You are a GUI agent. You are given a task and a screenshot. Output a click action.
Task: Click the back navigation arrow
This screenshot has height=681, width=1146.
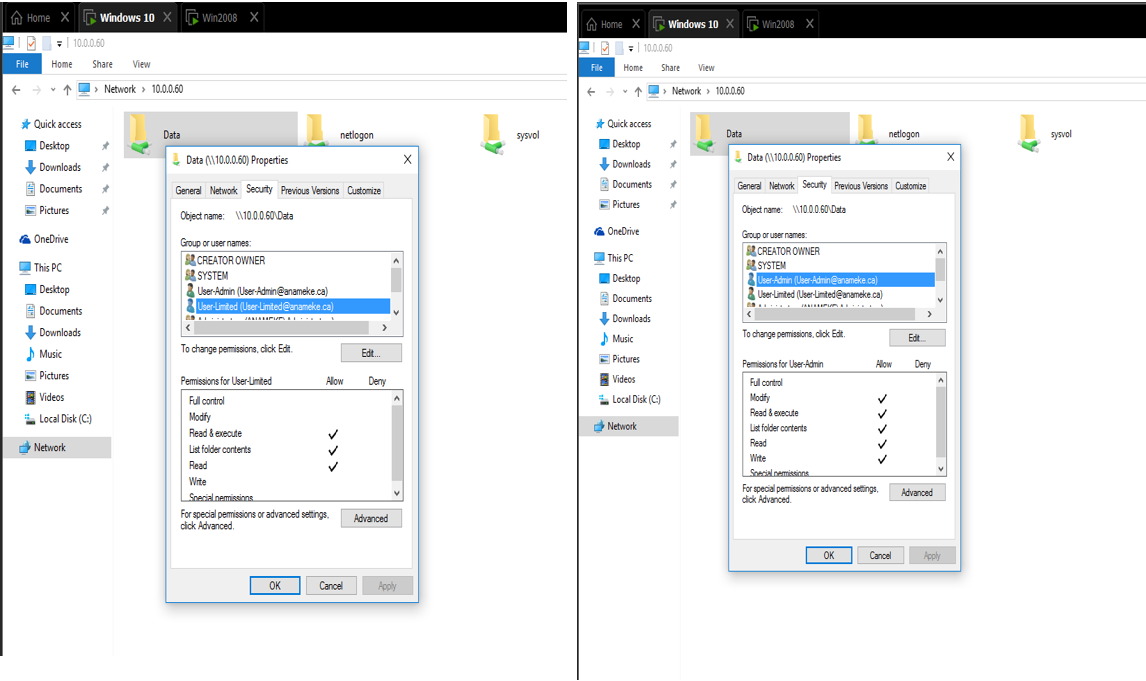tap(16, 89)
